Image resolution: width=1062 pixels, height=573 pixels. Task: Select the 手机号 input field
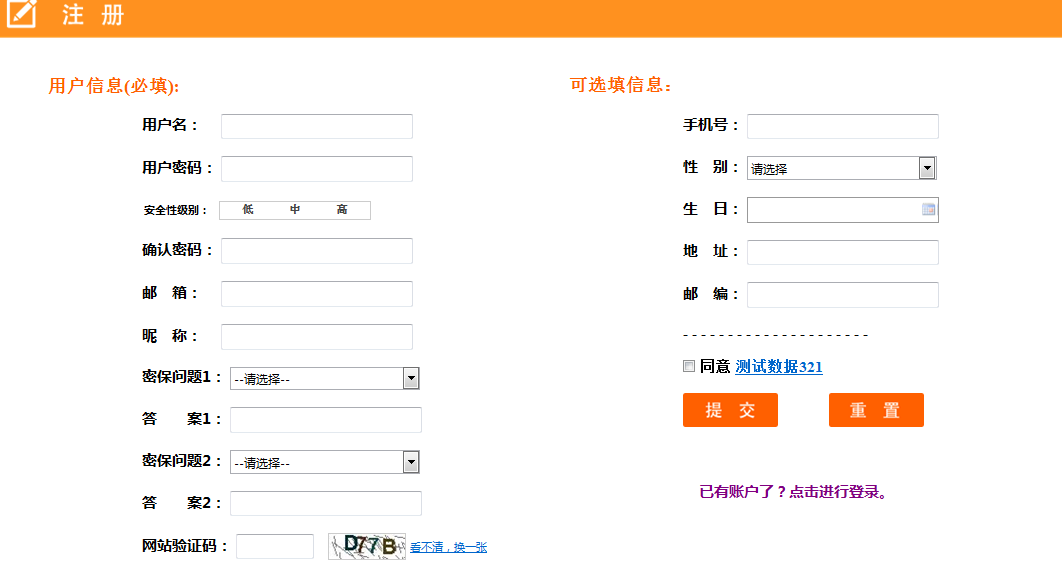842,126
